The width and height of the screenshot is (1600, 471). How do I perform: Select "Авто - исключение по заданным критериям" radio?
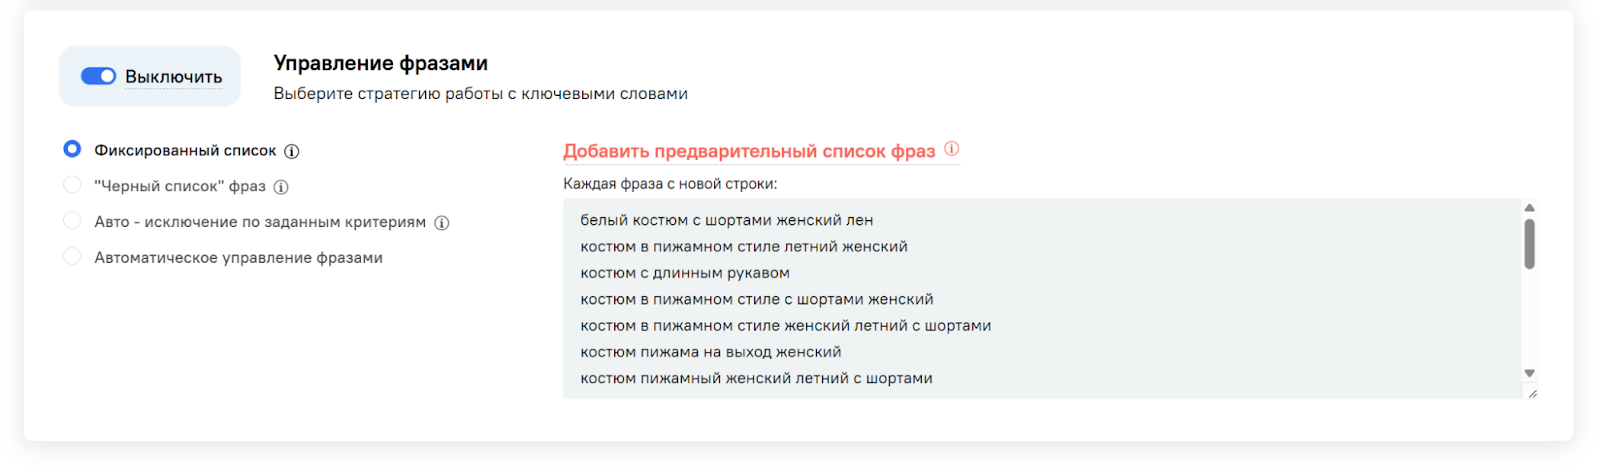click(x=72, y=221)
